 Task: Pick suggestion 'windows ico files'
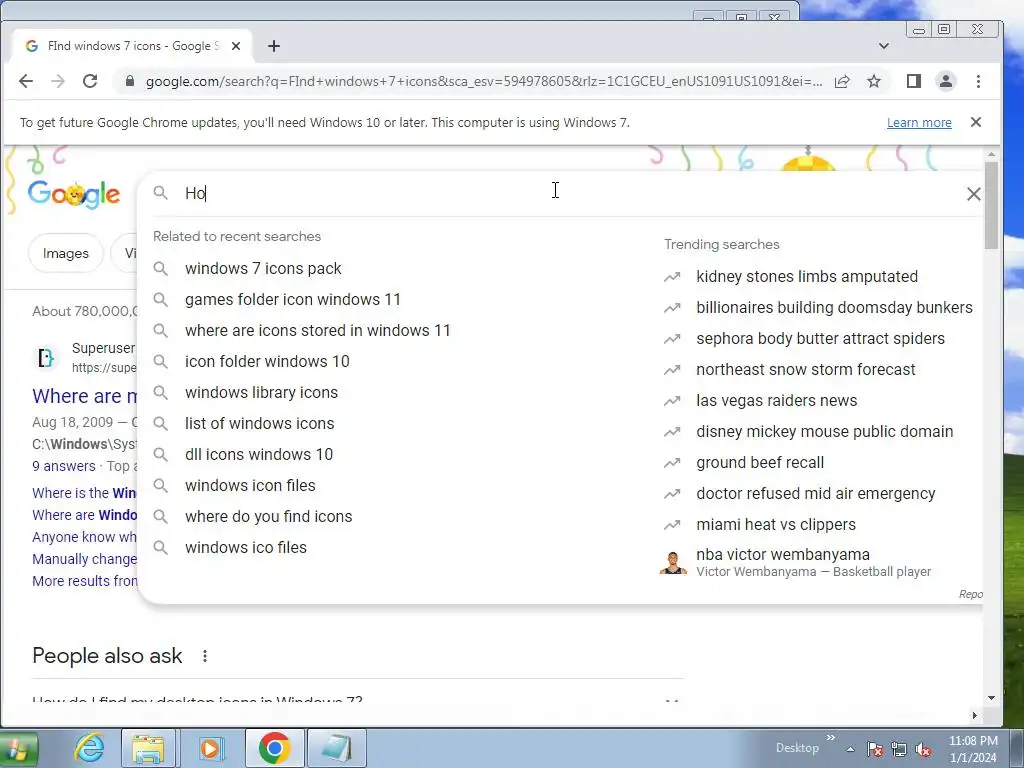click(x=246, y=548)
